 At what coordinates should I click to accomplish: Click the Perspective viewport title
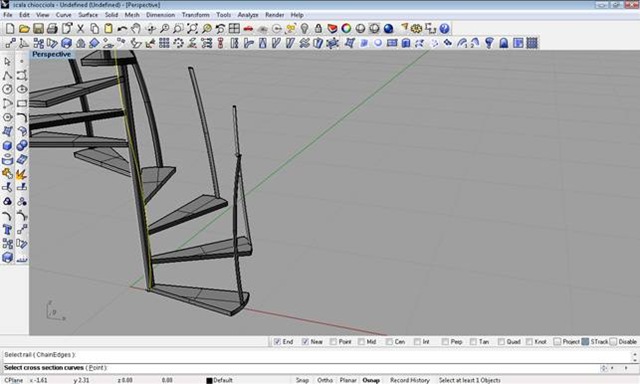click(51, 54)
